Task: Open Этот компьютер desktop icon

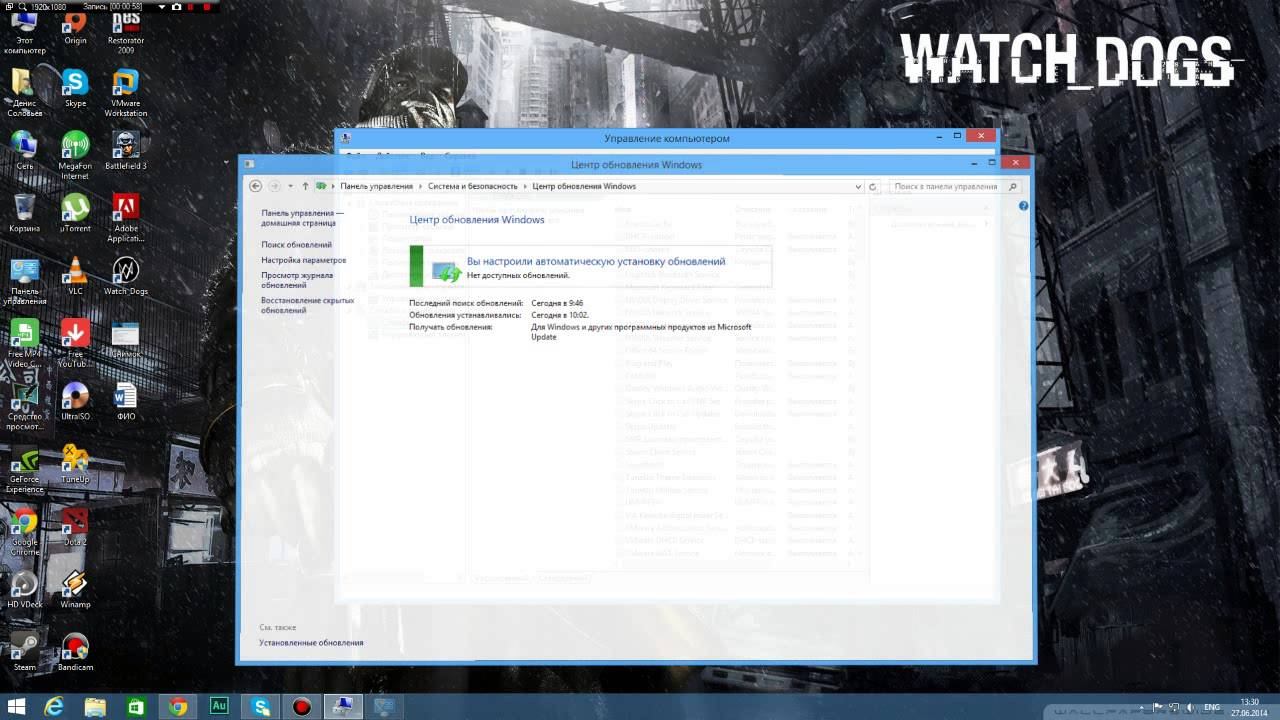Action: [24, 32]
